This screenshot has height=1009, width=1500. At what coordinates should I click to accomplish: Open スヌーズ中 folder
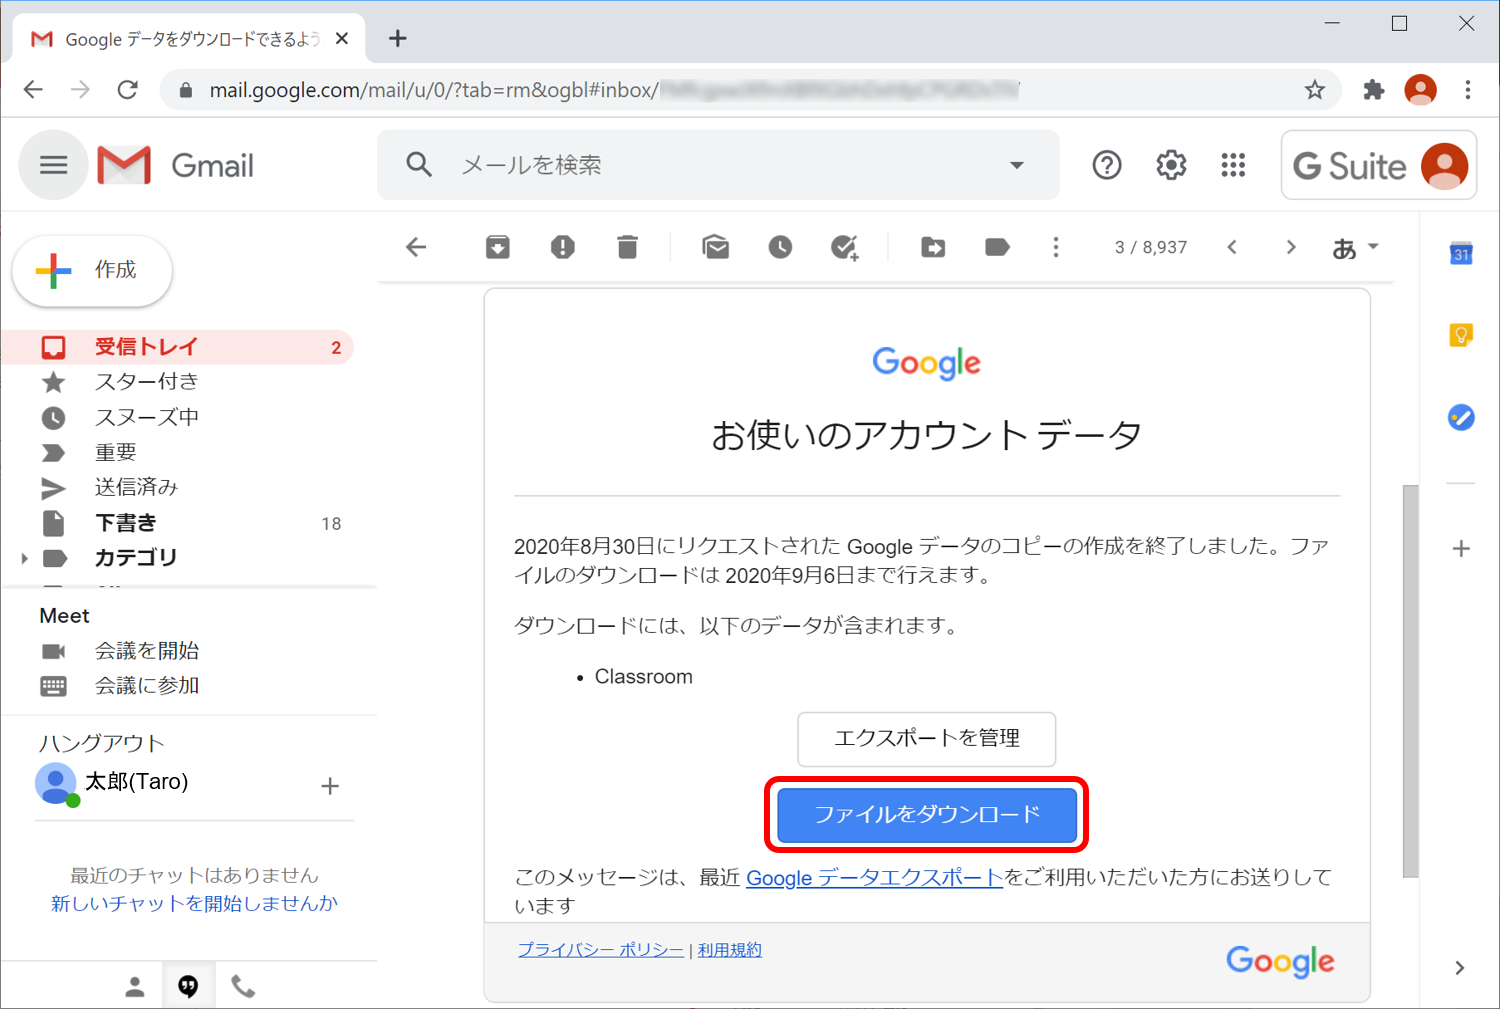pos(146,417)
